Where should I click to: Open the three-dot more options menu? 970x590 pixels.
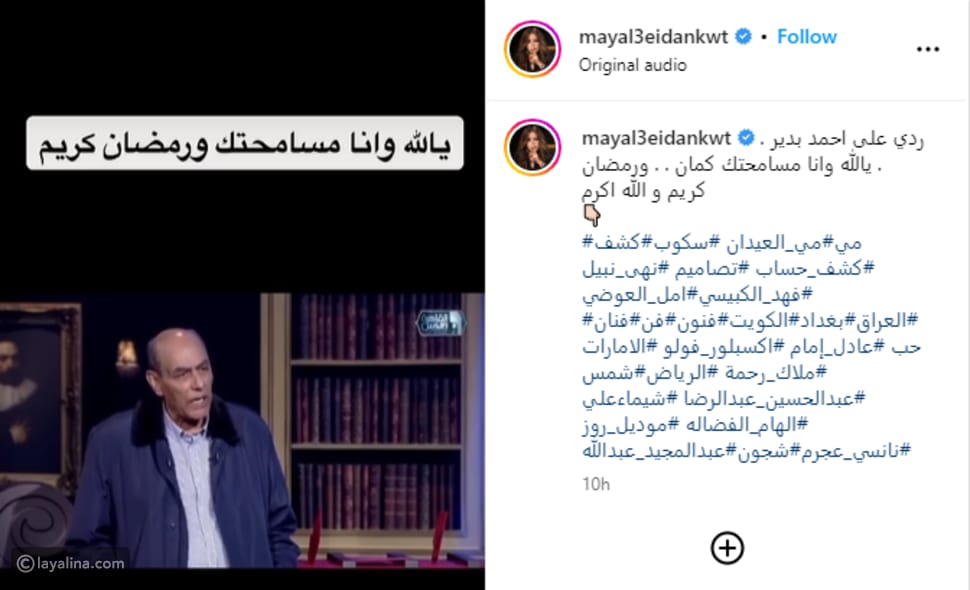point(927,49)
